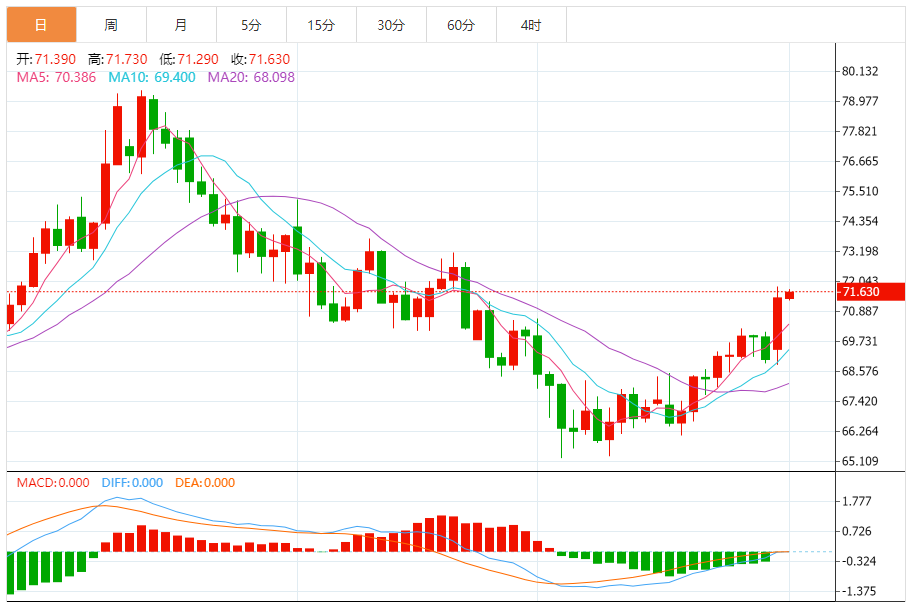Click the 78.977 price axis label
Screen dimensions: 912x602
click(860, 101)
